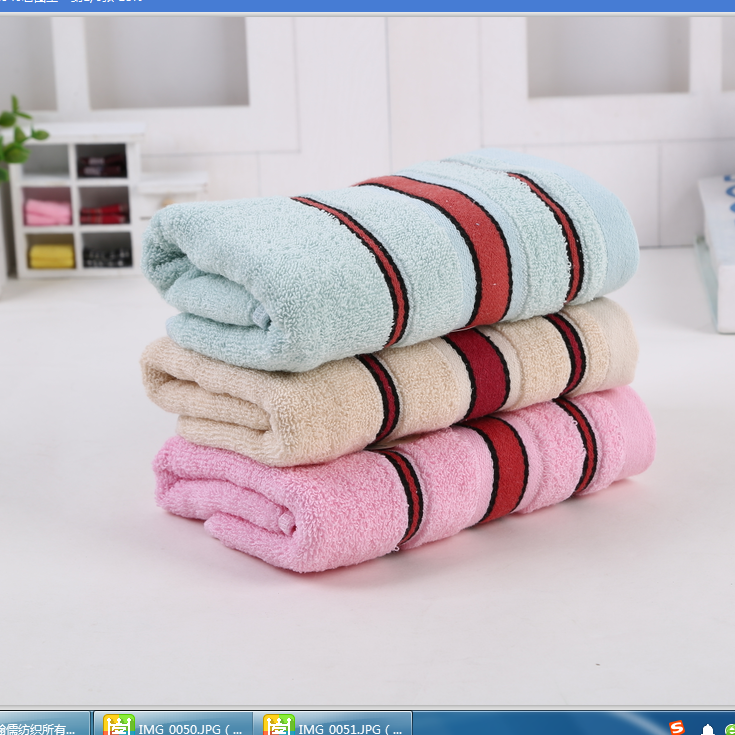Click the image viewer icon beside IMG_0051.JPG
This screenshot has width=735, height=735.
pos(279,724)
